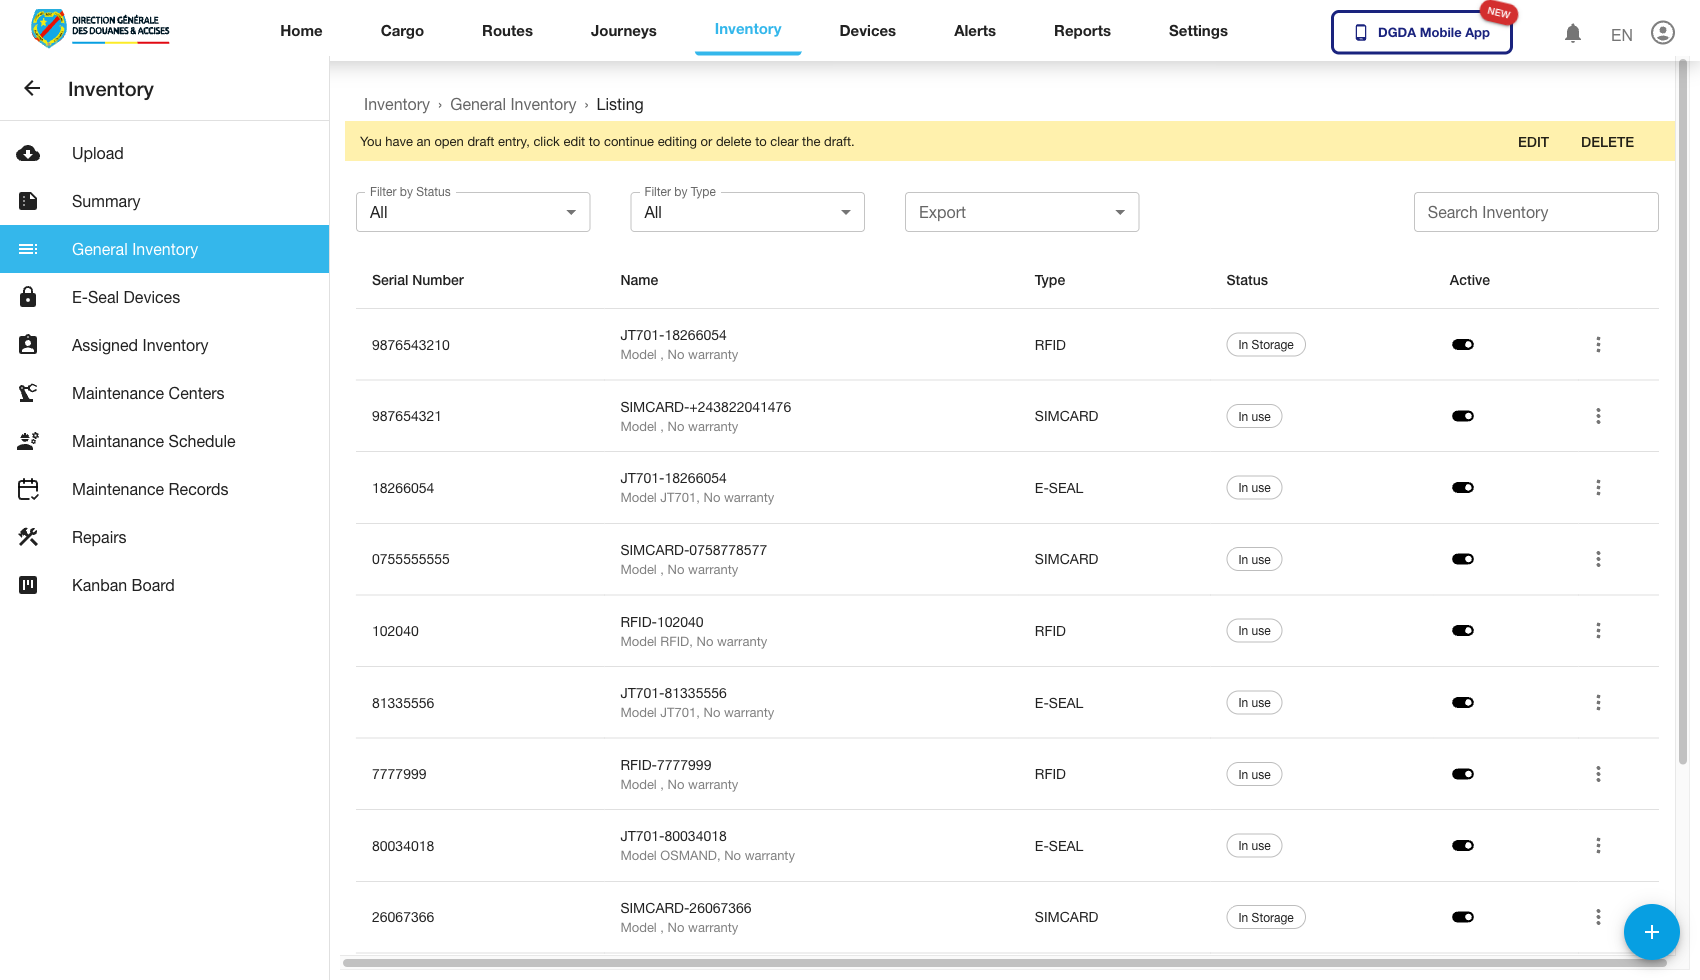
Task: Open Maintenance Centers via its icon
Action: pyautogui.click(x=28, y=393)
